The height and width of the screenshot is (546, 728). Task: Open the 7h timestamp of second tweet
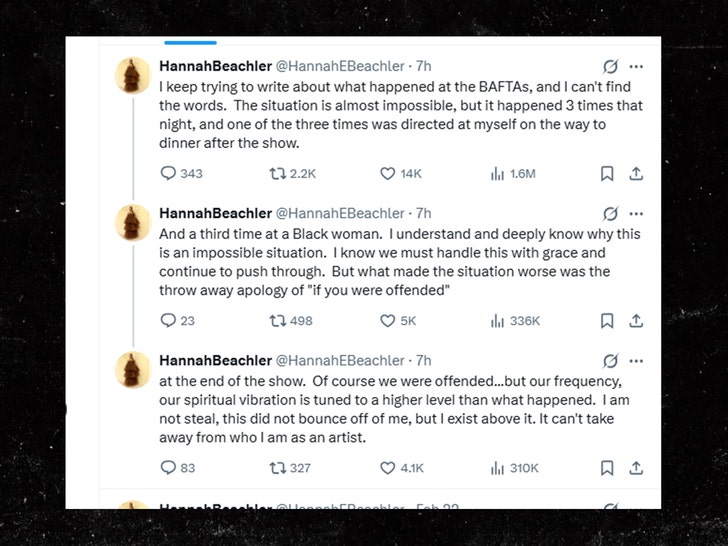point(424,213)
